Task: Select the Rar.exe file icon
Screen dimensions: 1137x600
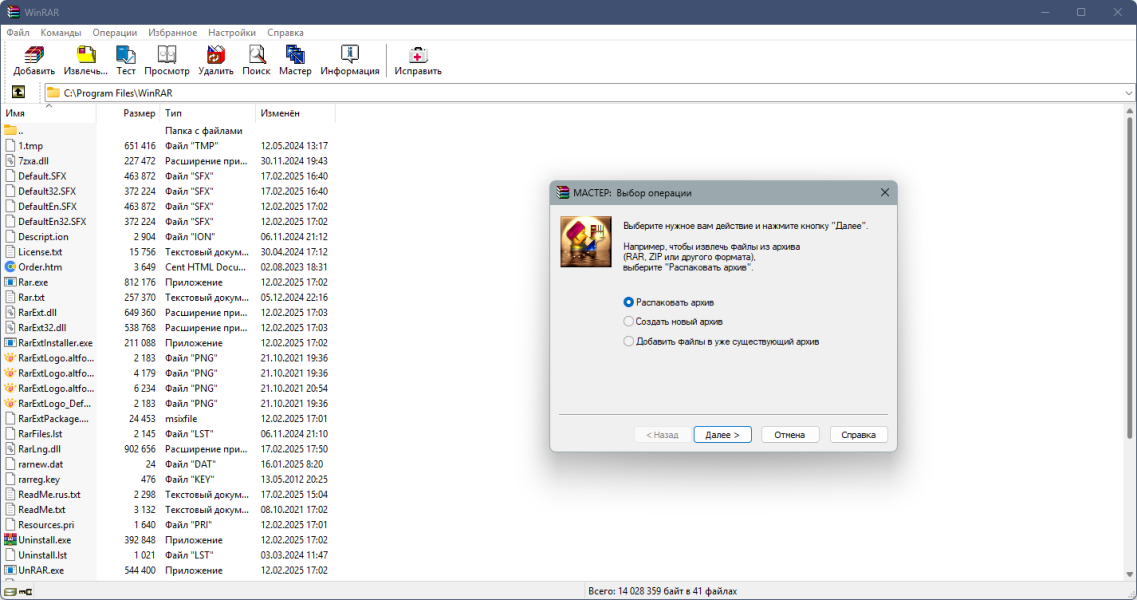Action: 10,282
